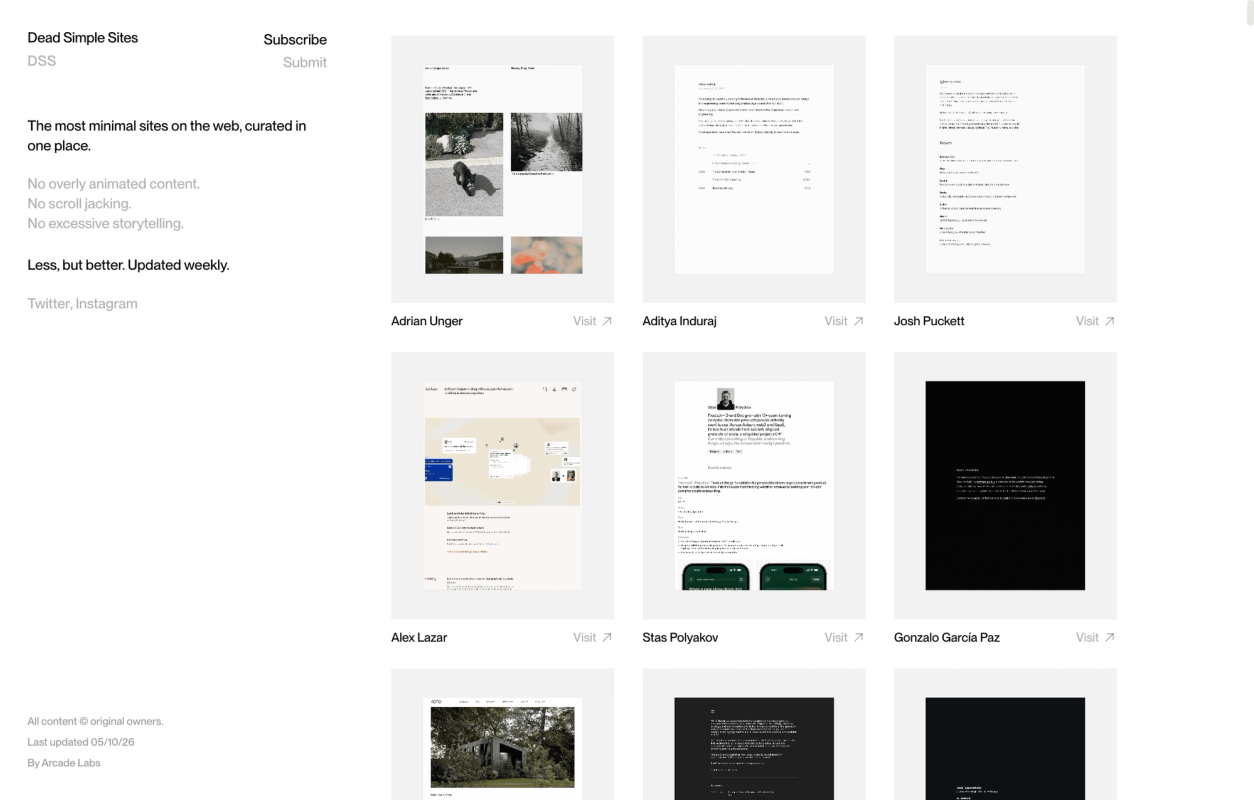Open the Subscribe link
Screen dimensions: 1254x800
[x=295, y=40]
